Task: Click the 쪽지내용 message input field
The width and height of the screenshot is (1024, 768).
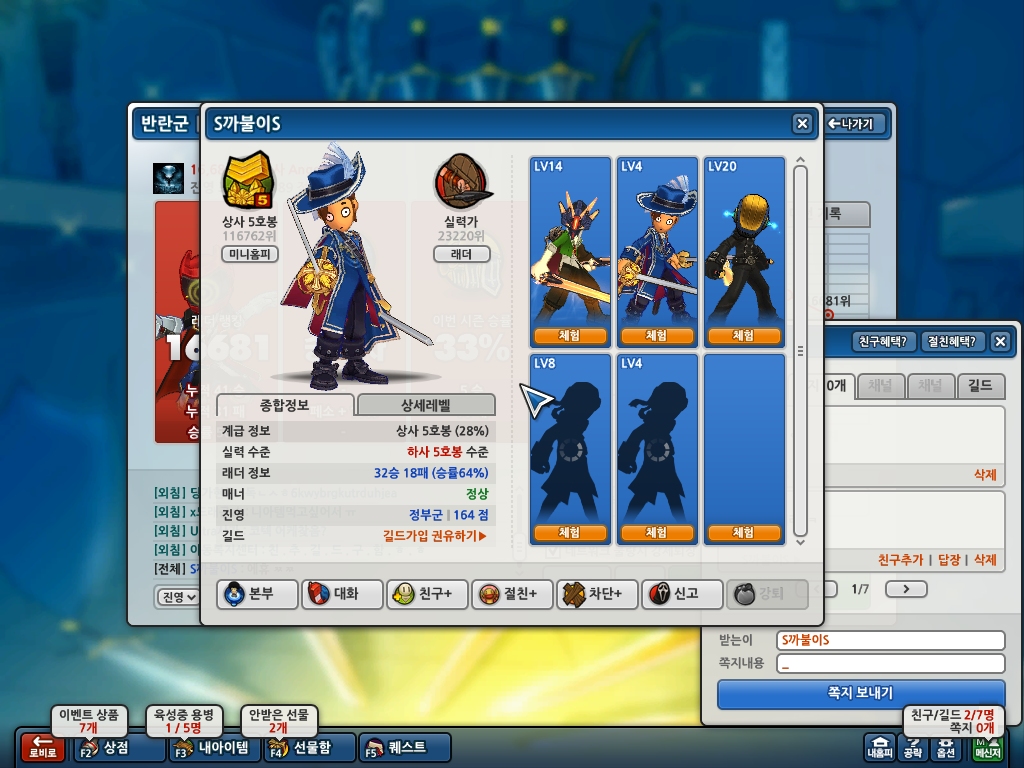Action: (x=890, y=664)
